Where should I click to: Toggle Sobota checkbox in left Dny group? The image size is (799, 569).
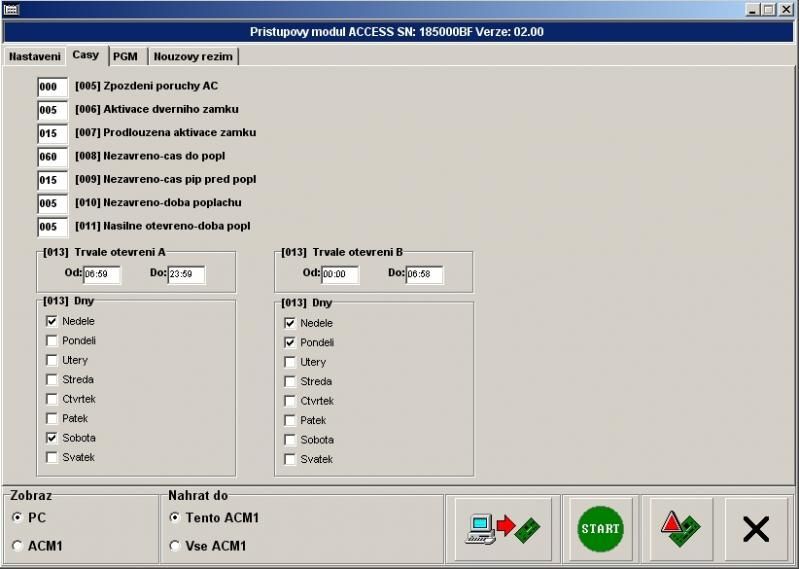[x=52, y=438]
